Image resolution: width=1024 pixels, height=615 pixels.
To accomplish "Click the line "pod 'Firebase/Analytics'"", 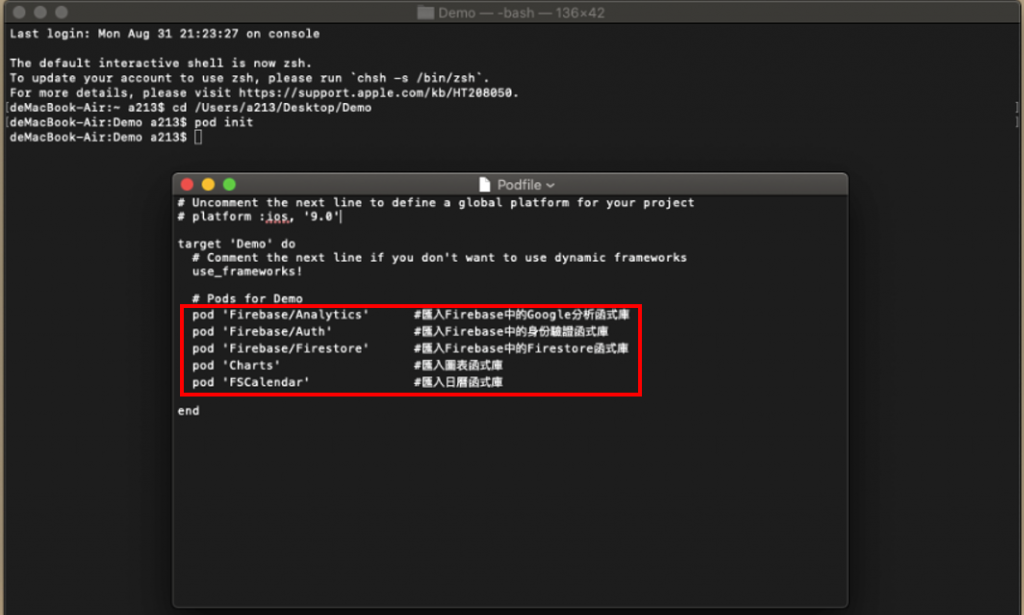I will click(x=280, y=315).
